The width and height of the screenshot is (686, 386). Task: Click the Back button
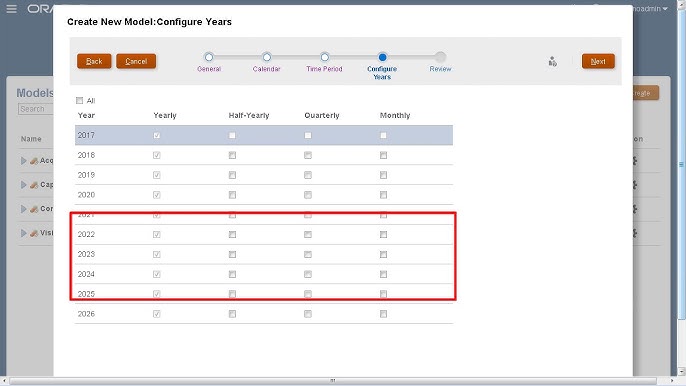point(94,61)
